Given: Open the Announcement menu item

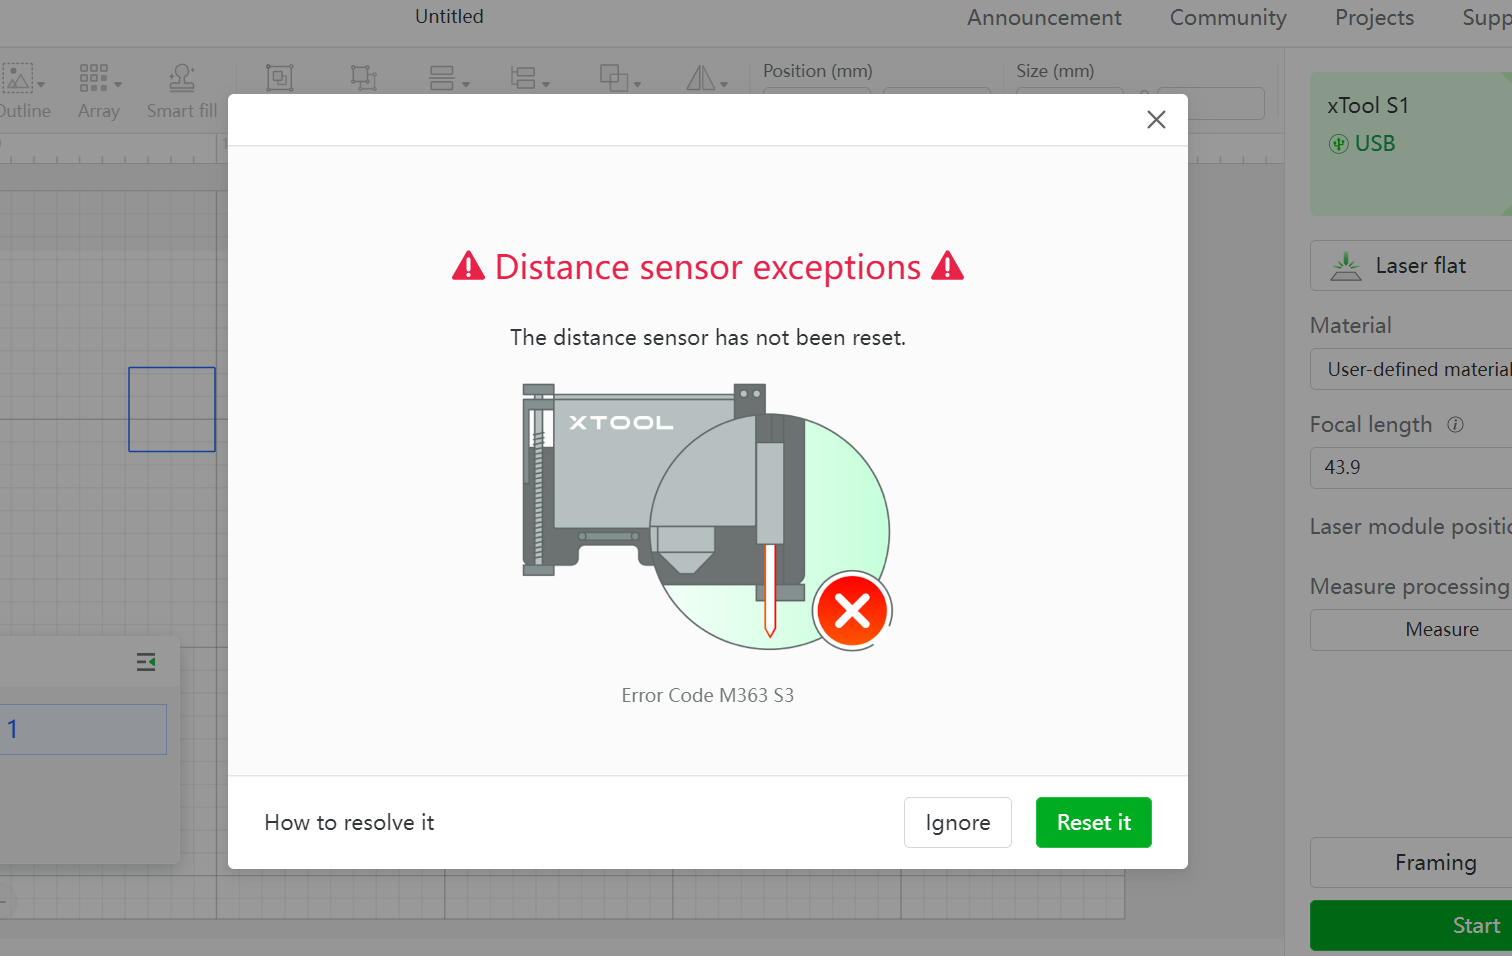Looking at the screenshot, I should point(1044,18).
